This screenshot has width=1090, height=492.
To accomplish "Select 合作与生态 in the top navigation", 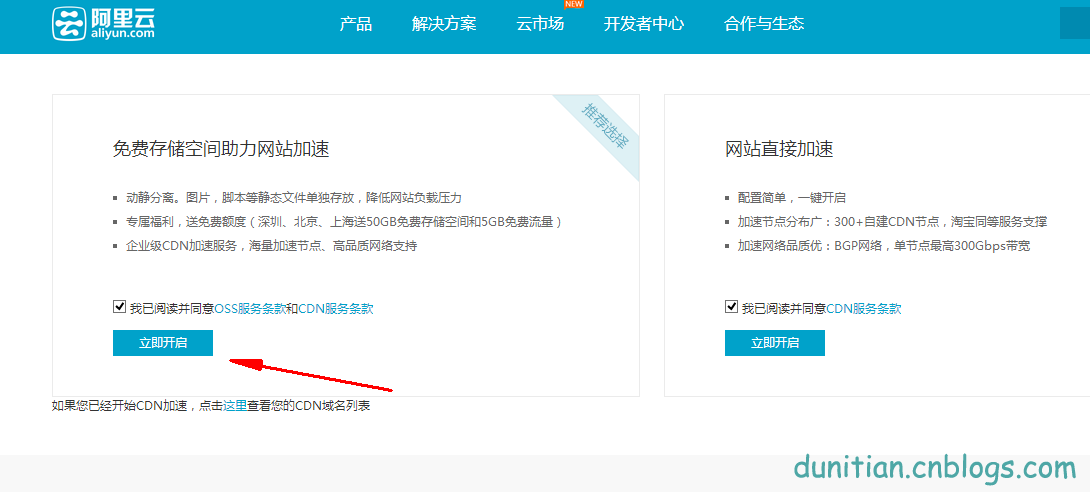I will point(764,23).
